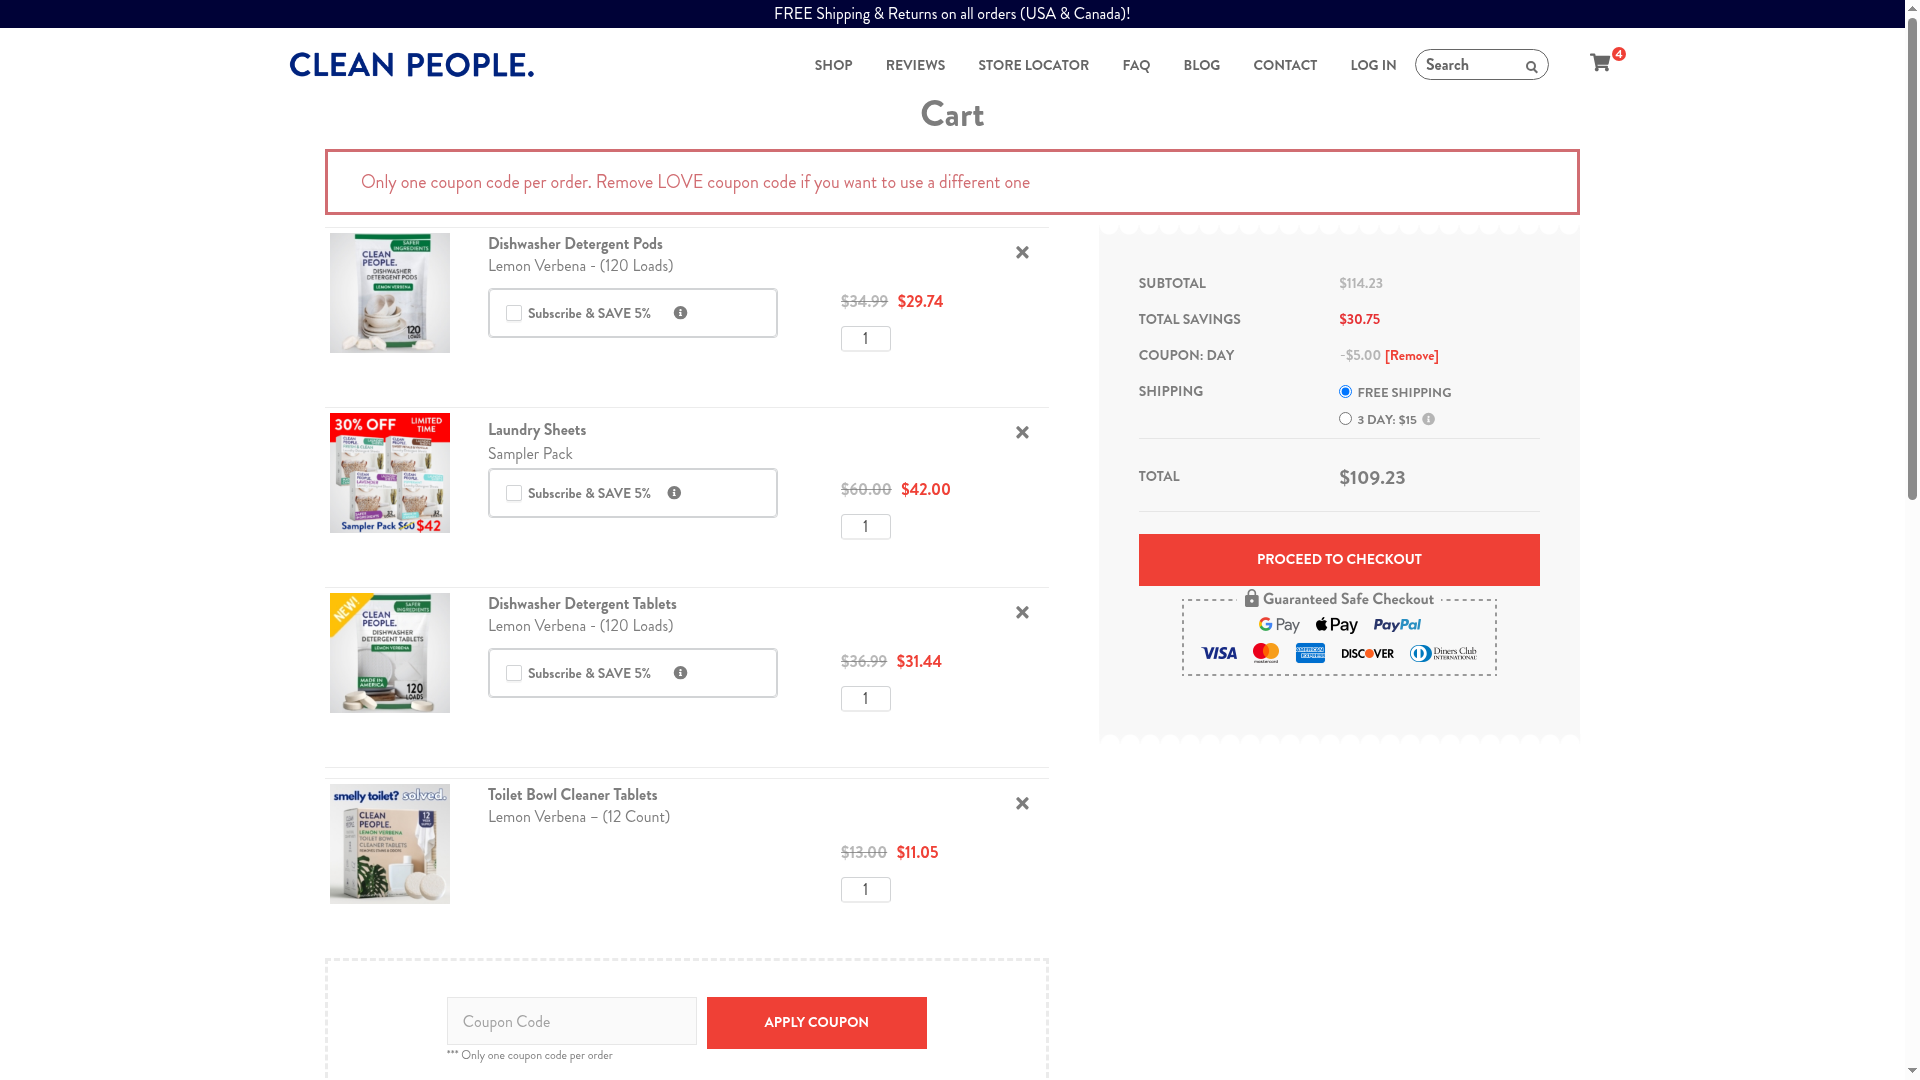Open Laundry Sheets product link
This screenshot has height=1080, width=1920.
pyautogui.click(x=537, y=430)
